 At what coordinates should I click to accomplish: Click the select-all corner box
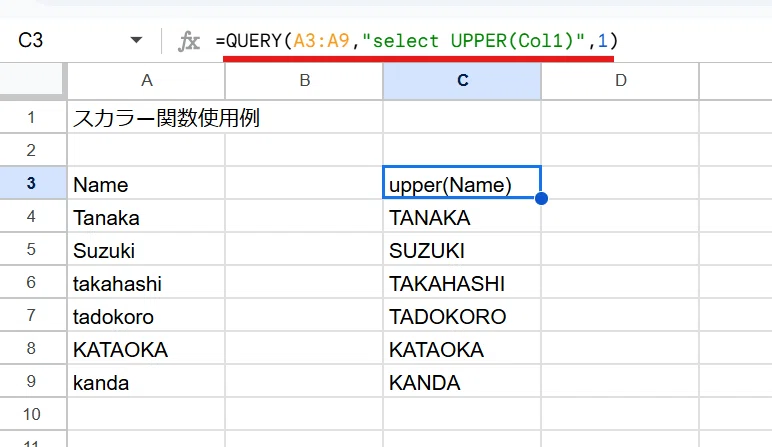pyautogui.click(x=32, y=79)
